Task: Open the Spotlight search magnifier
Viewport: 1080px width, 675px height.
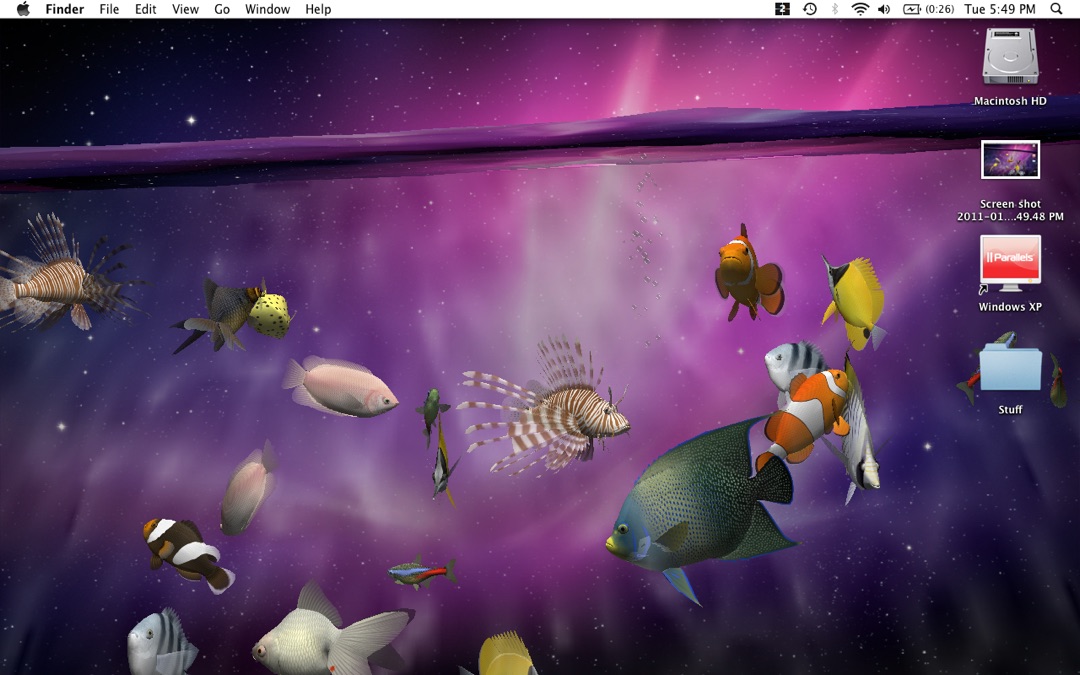Action: (1056, 9)
